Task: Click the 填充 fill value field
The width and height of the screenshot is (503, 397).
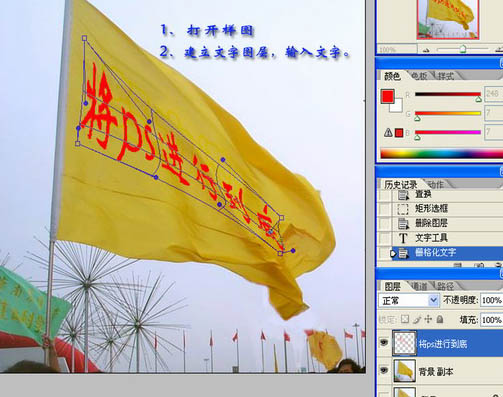Action: (x=492, y=320)
